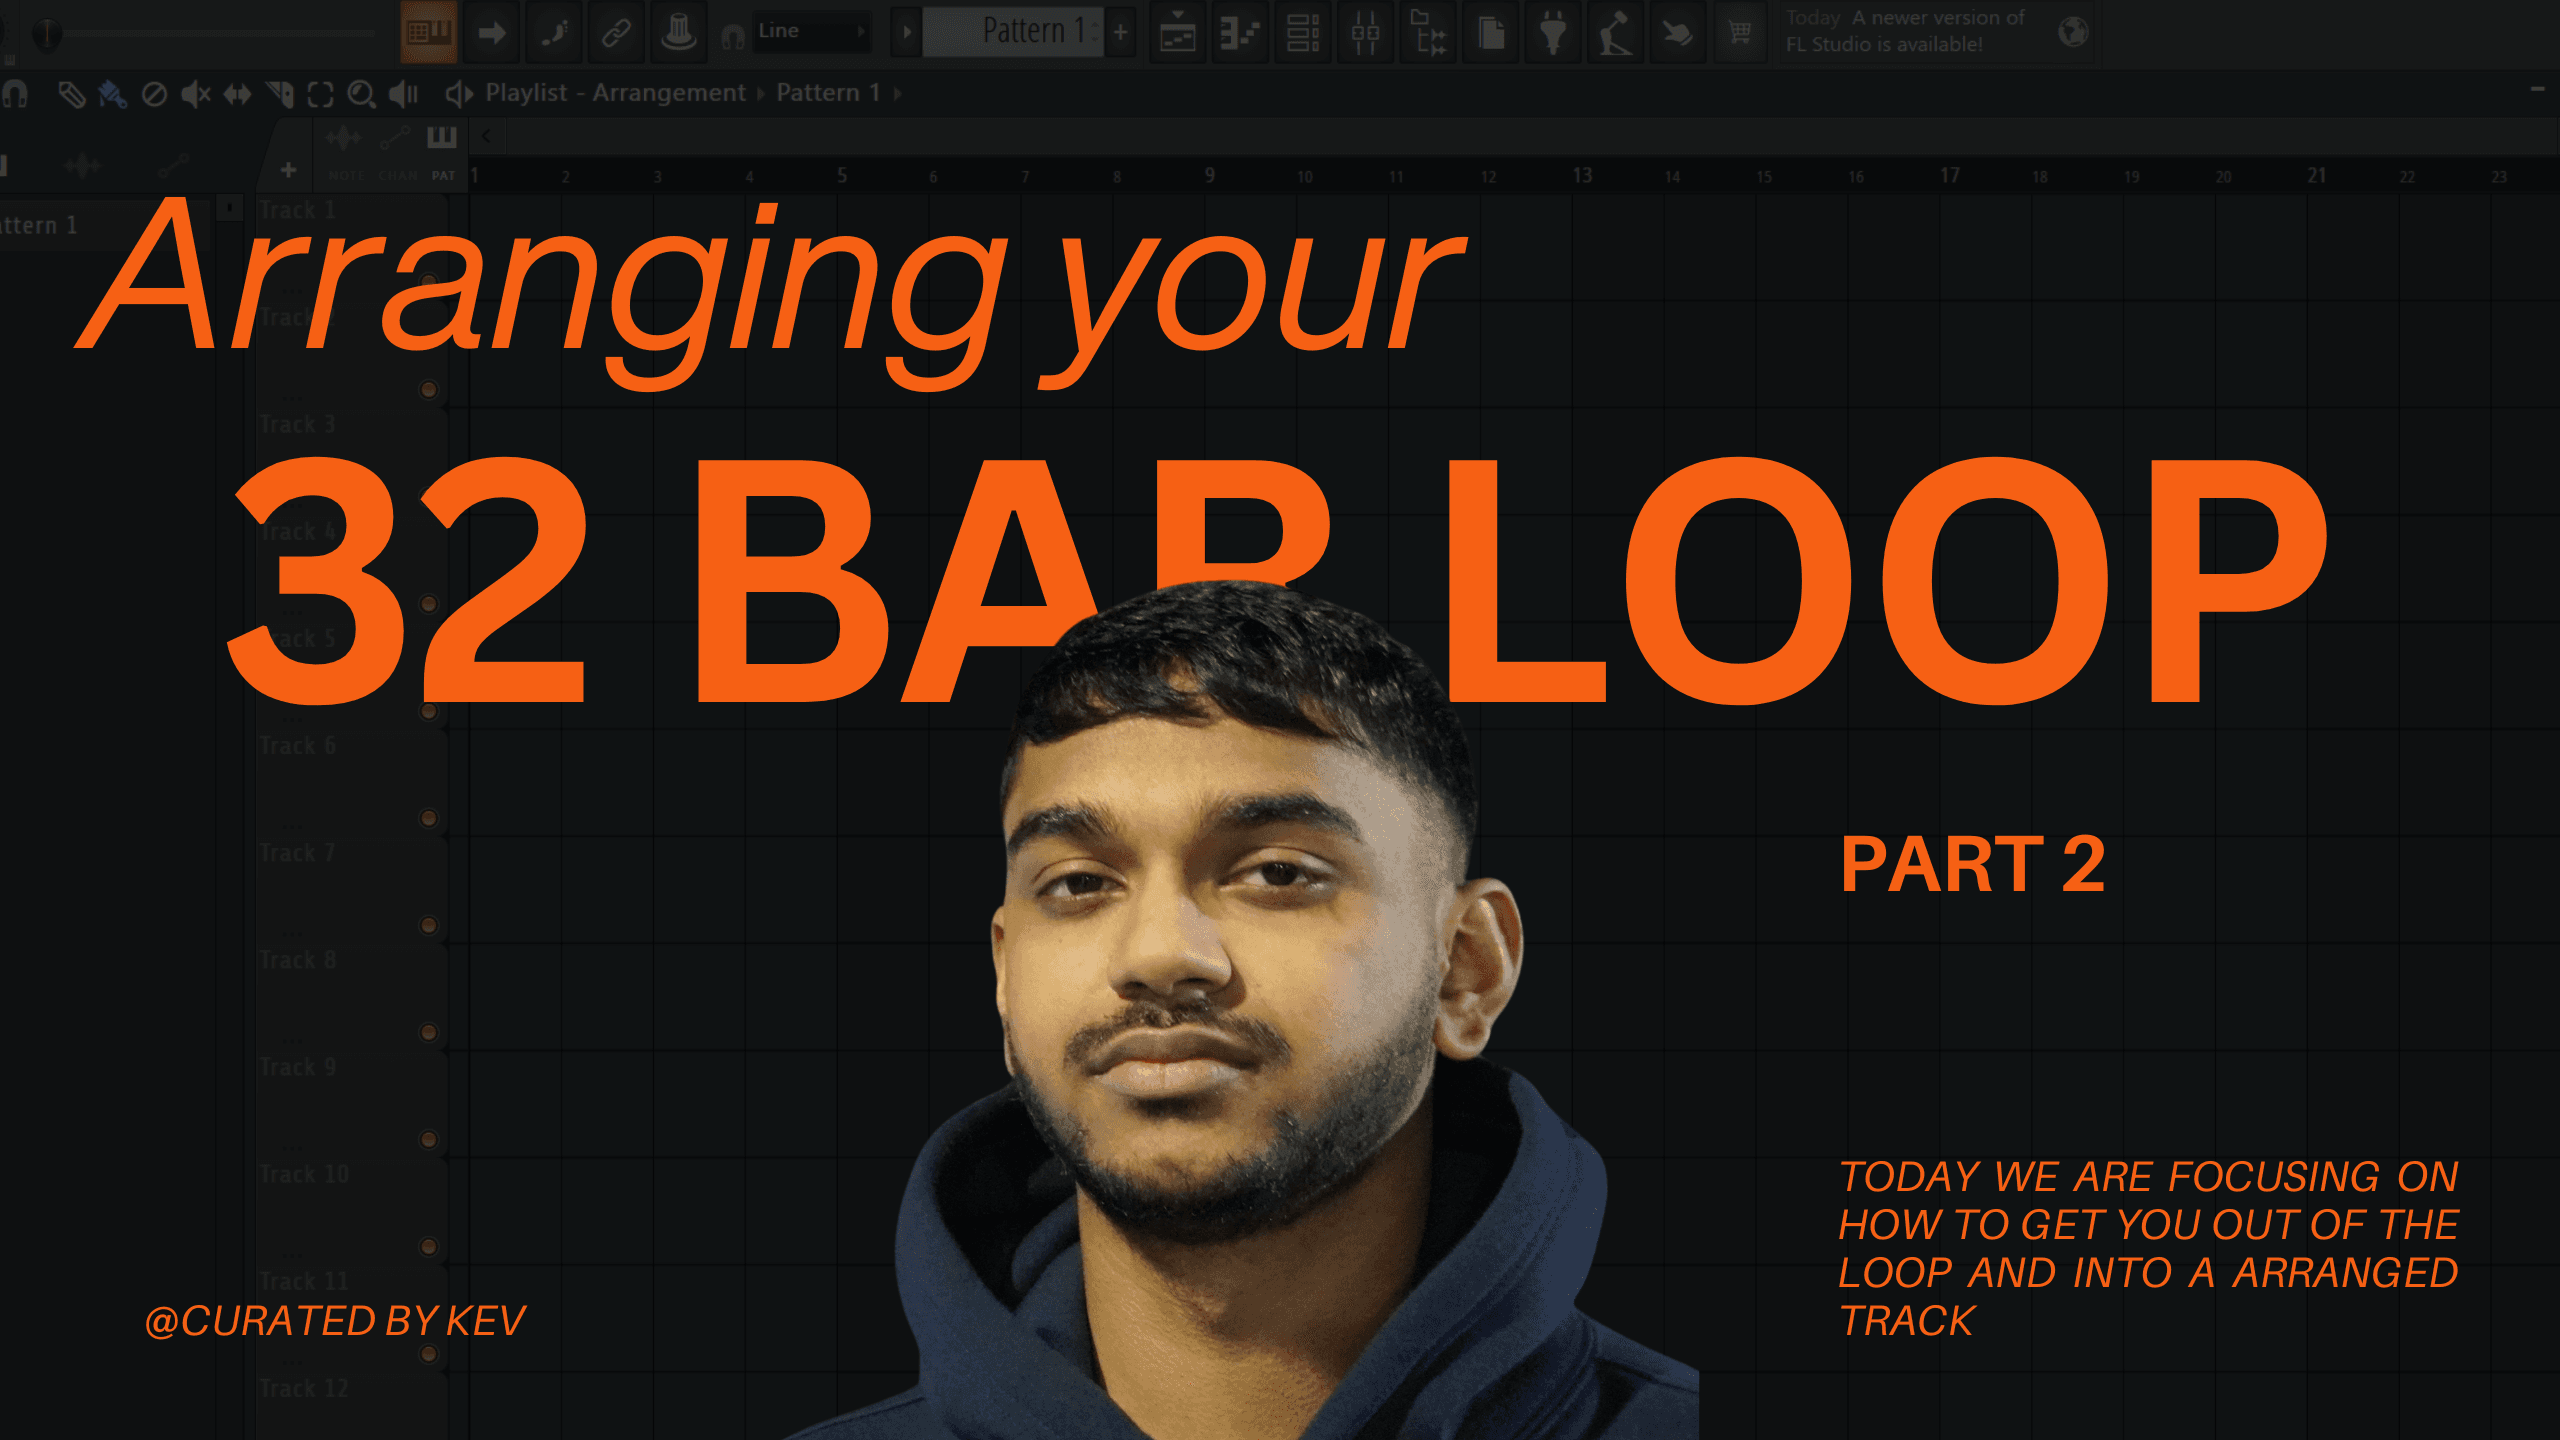The image size is (2560, 1440).
Task: Toggle mute dot on Track 11
Action: point(429,1354)
